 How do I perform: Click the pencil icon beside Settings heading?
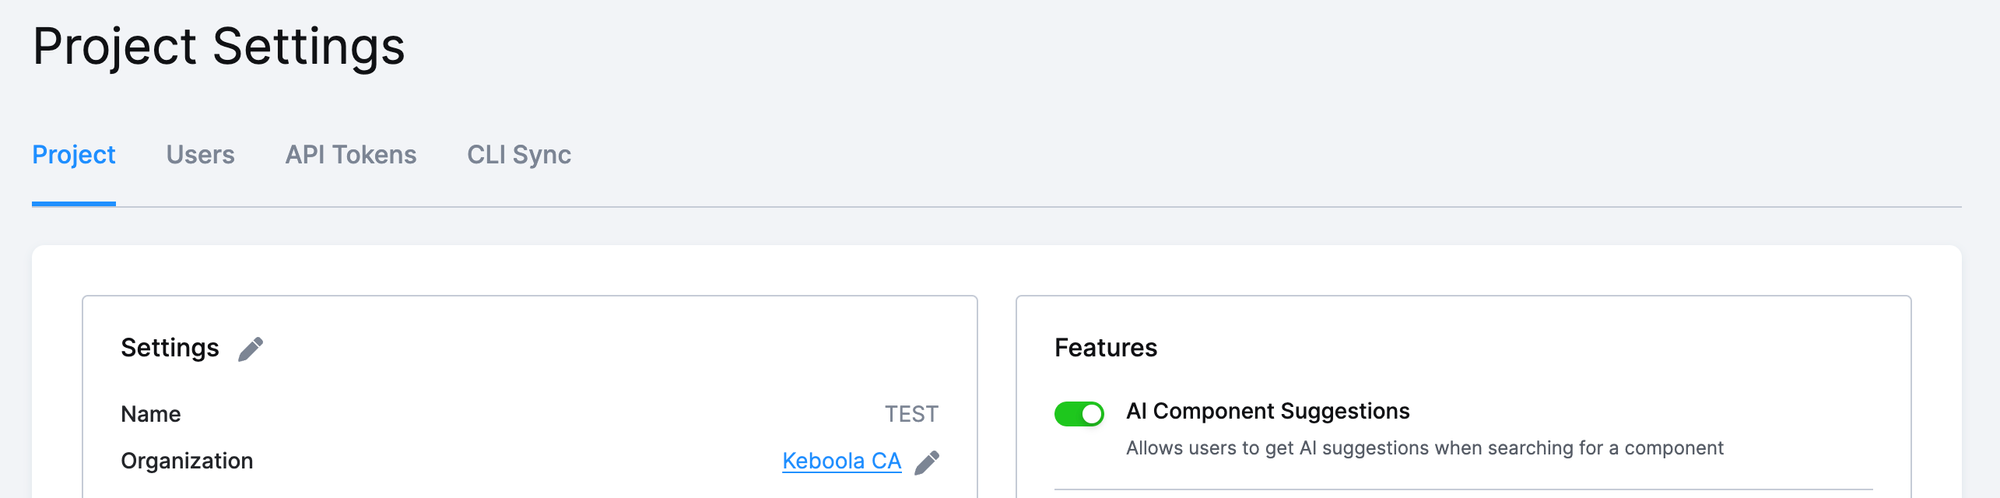tap(251, 349)
